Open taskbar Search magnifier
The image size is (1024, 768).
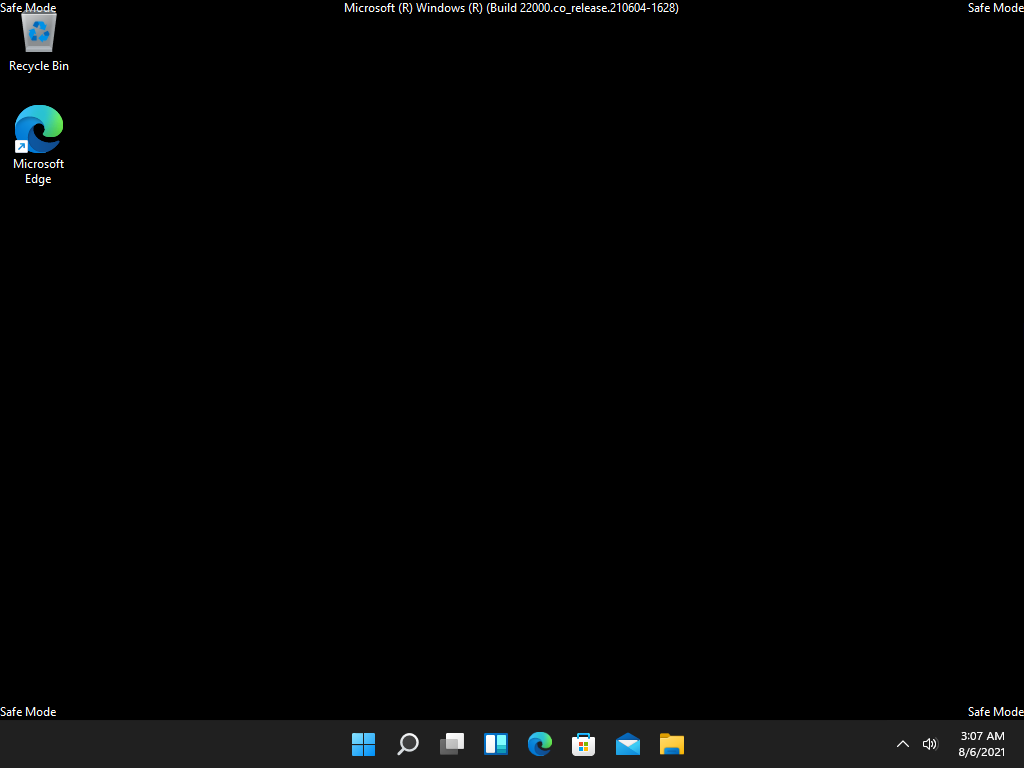pyautogui.click(x=408, y=744)
